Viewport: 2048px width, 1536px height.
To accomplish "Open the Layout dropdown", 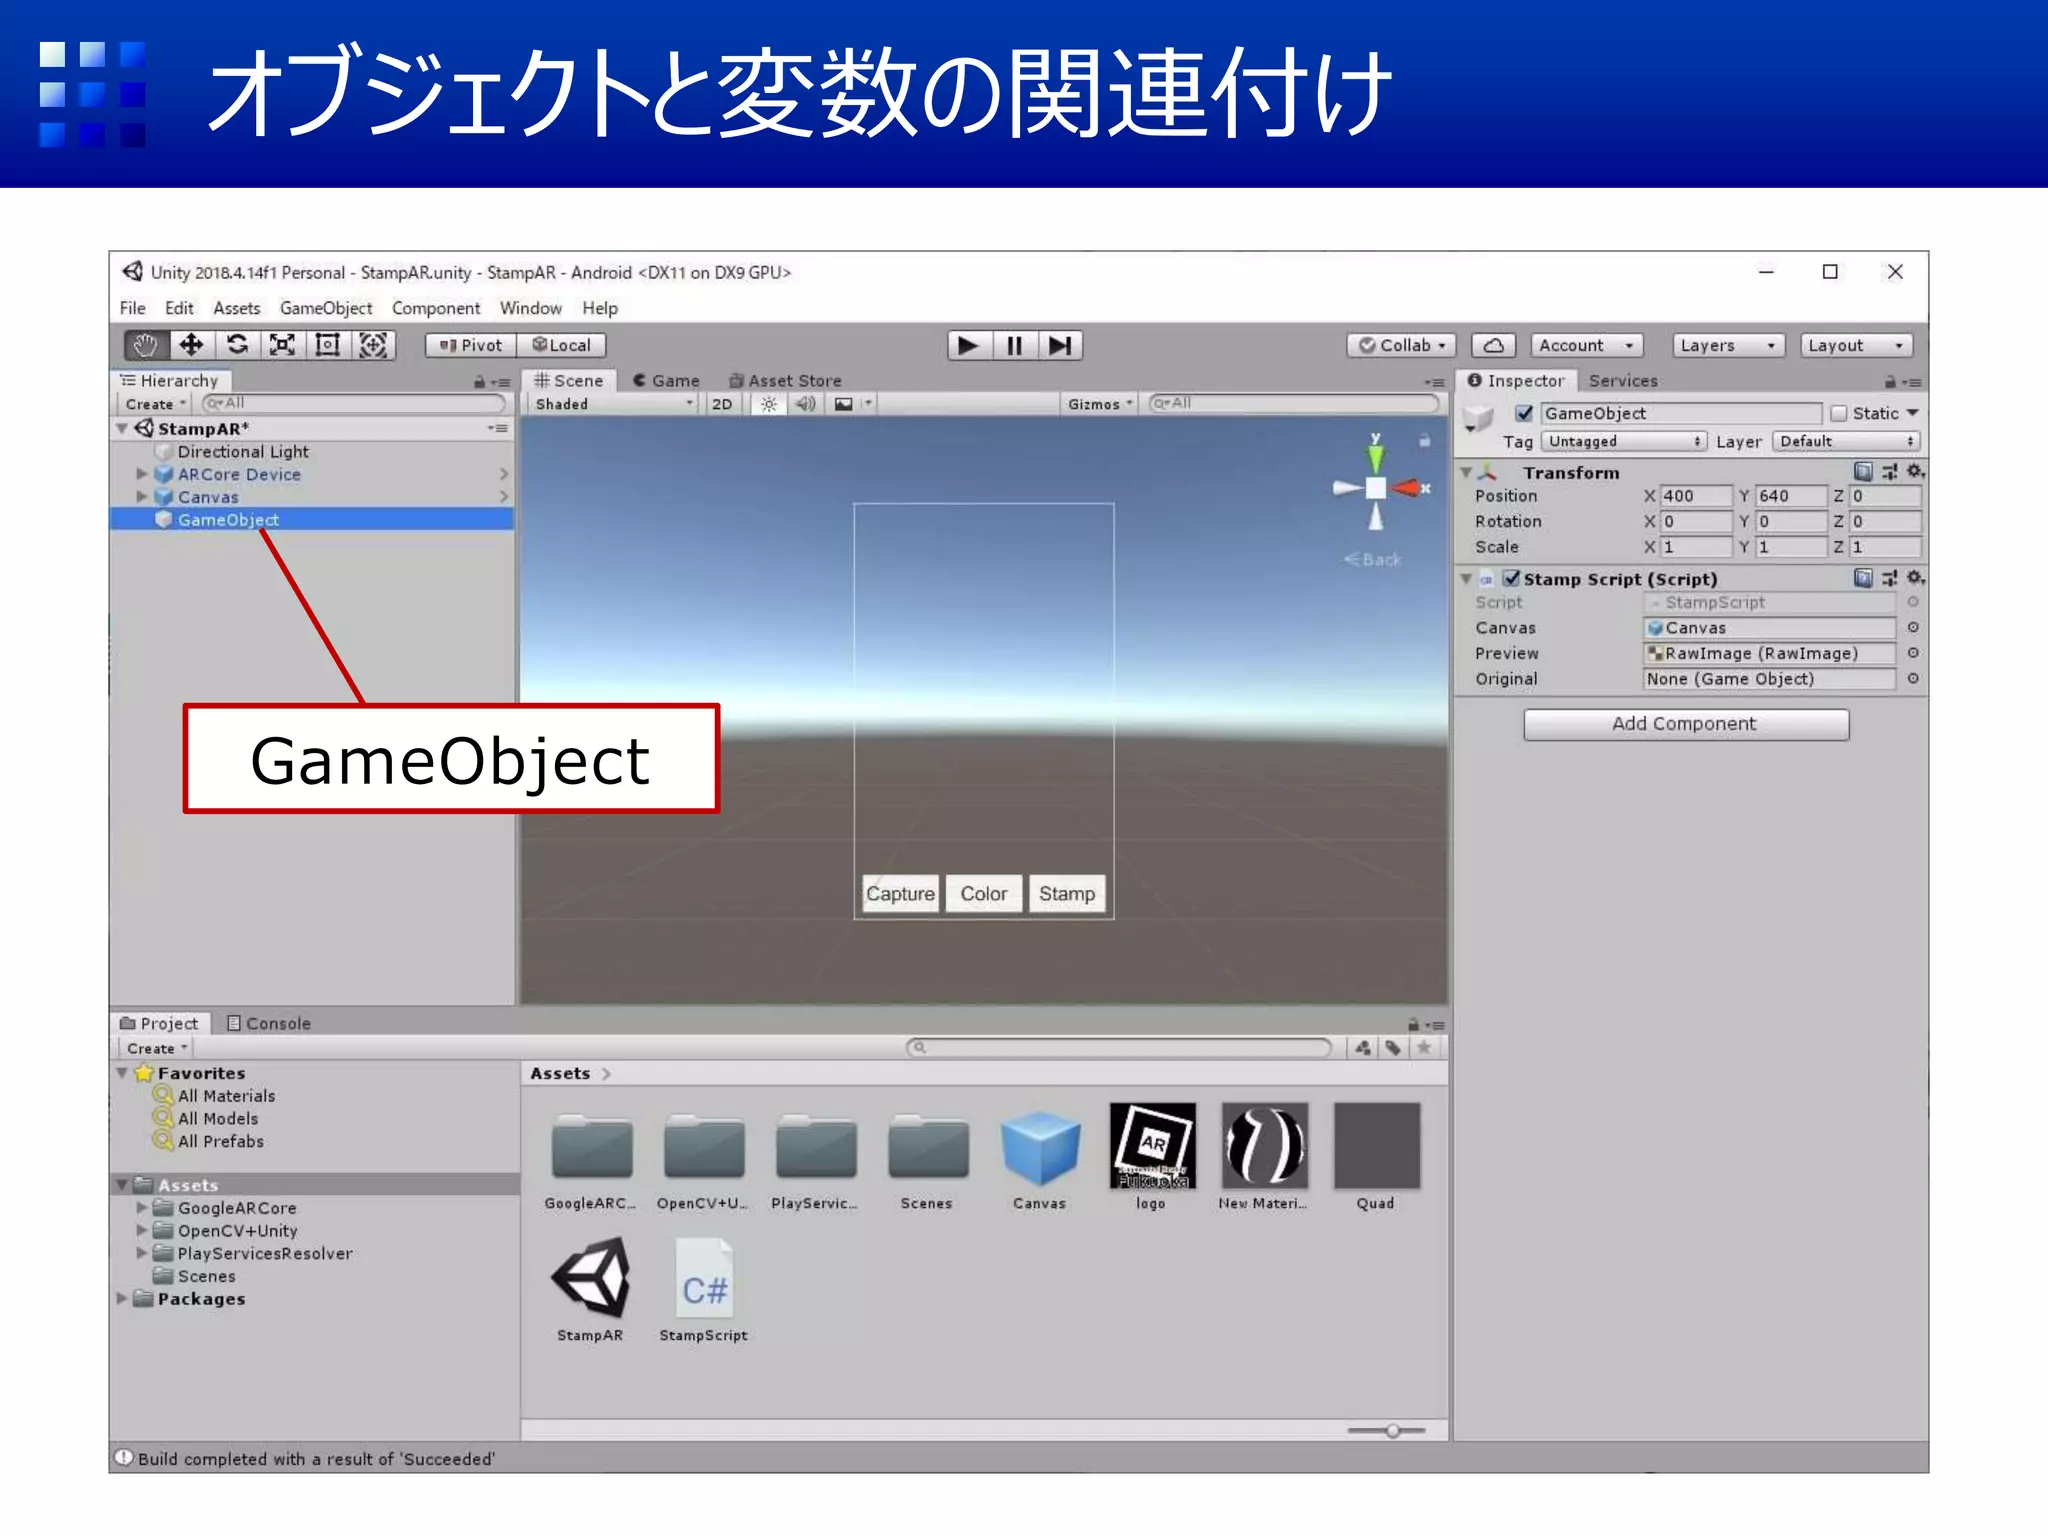I will [1856, 346].
